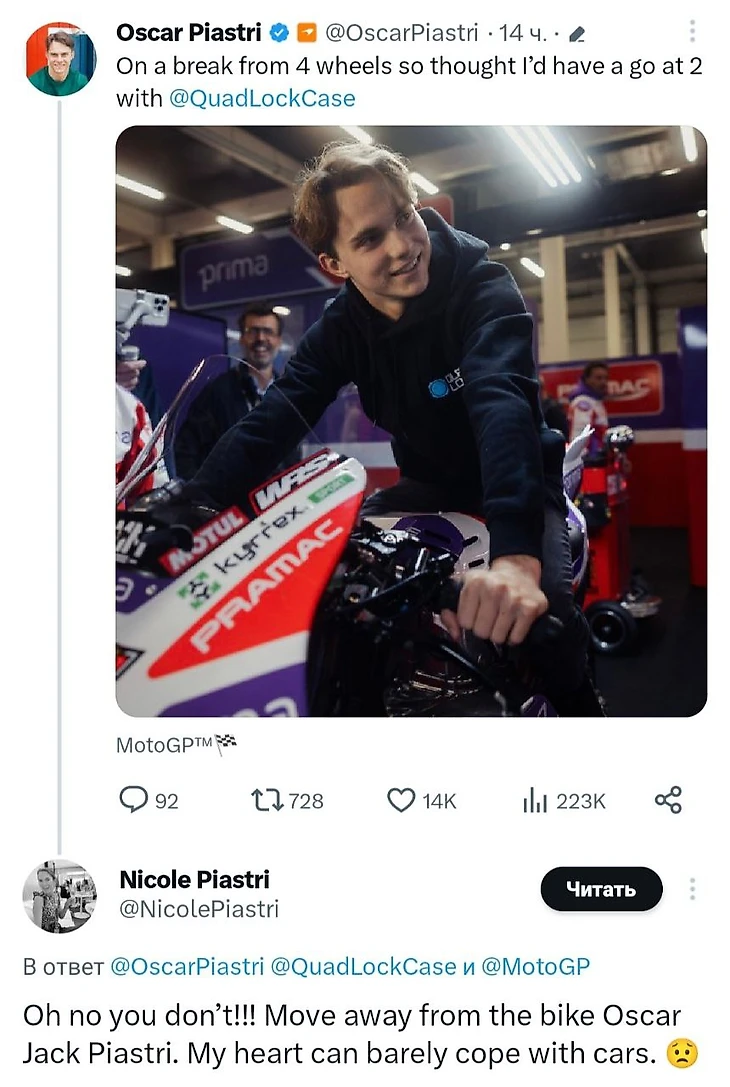The height and width of the screenshot is (1087, 730).
Task: Share the post via share icon
Action: 668,799
